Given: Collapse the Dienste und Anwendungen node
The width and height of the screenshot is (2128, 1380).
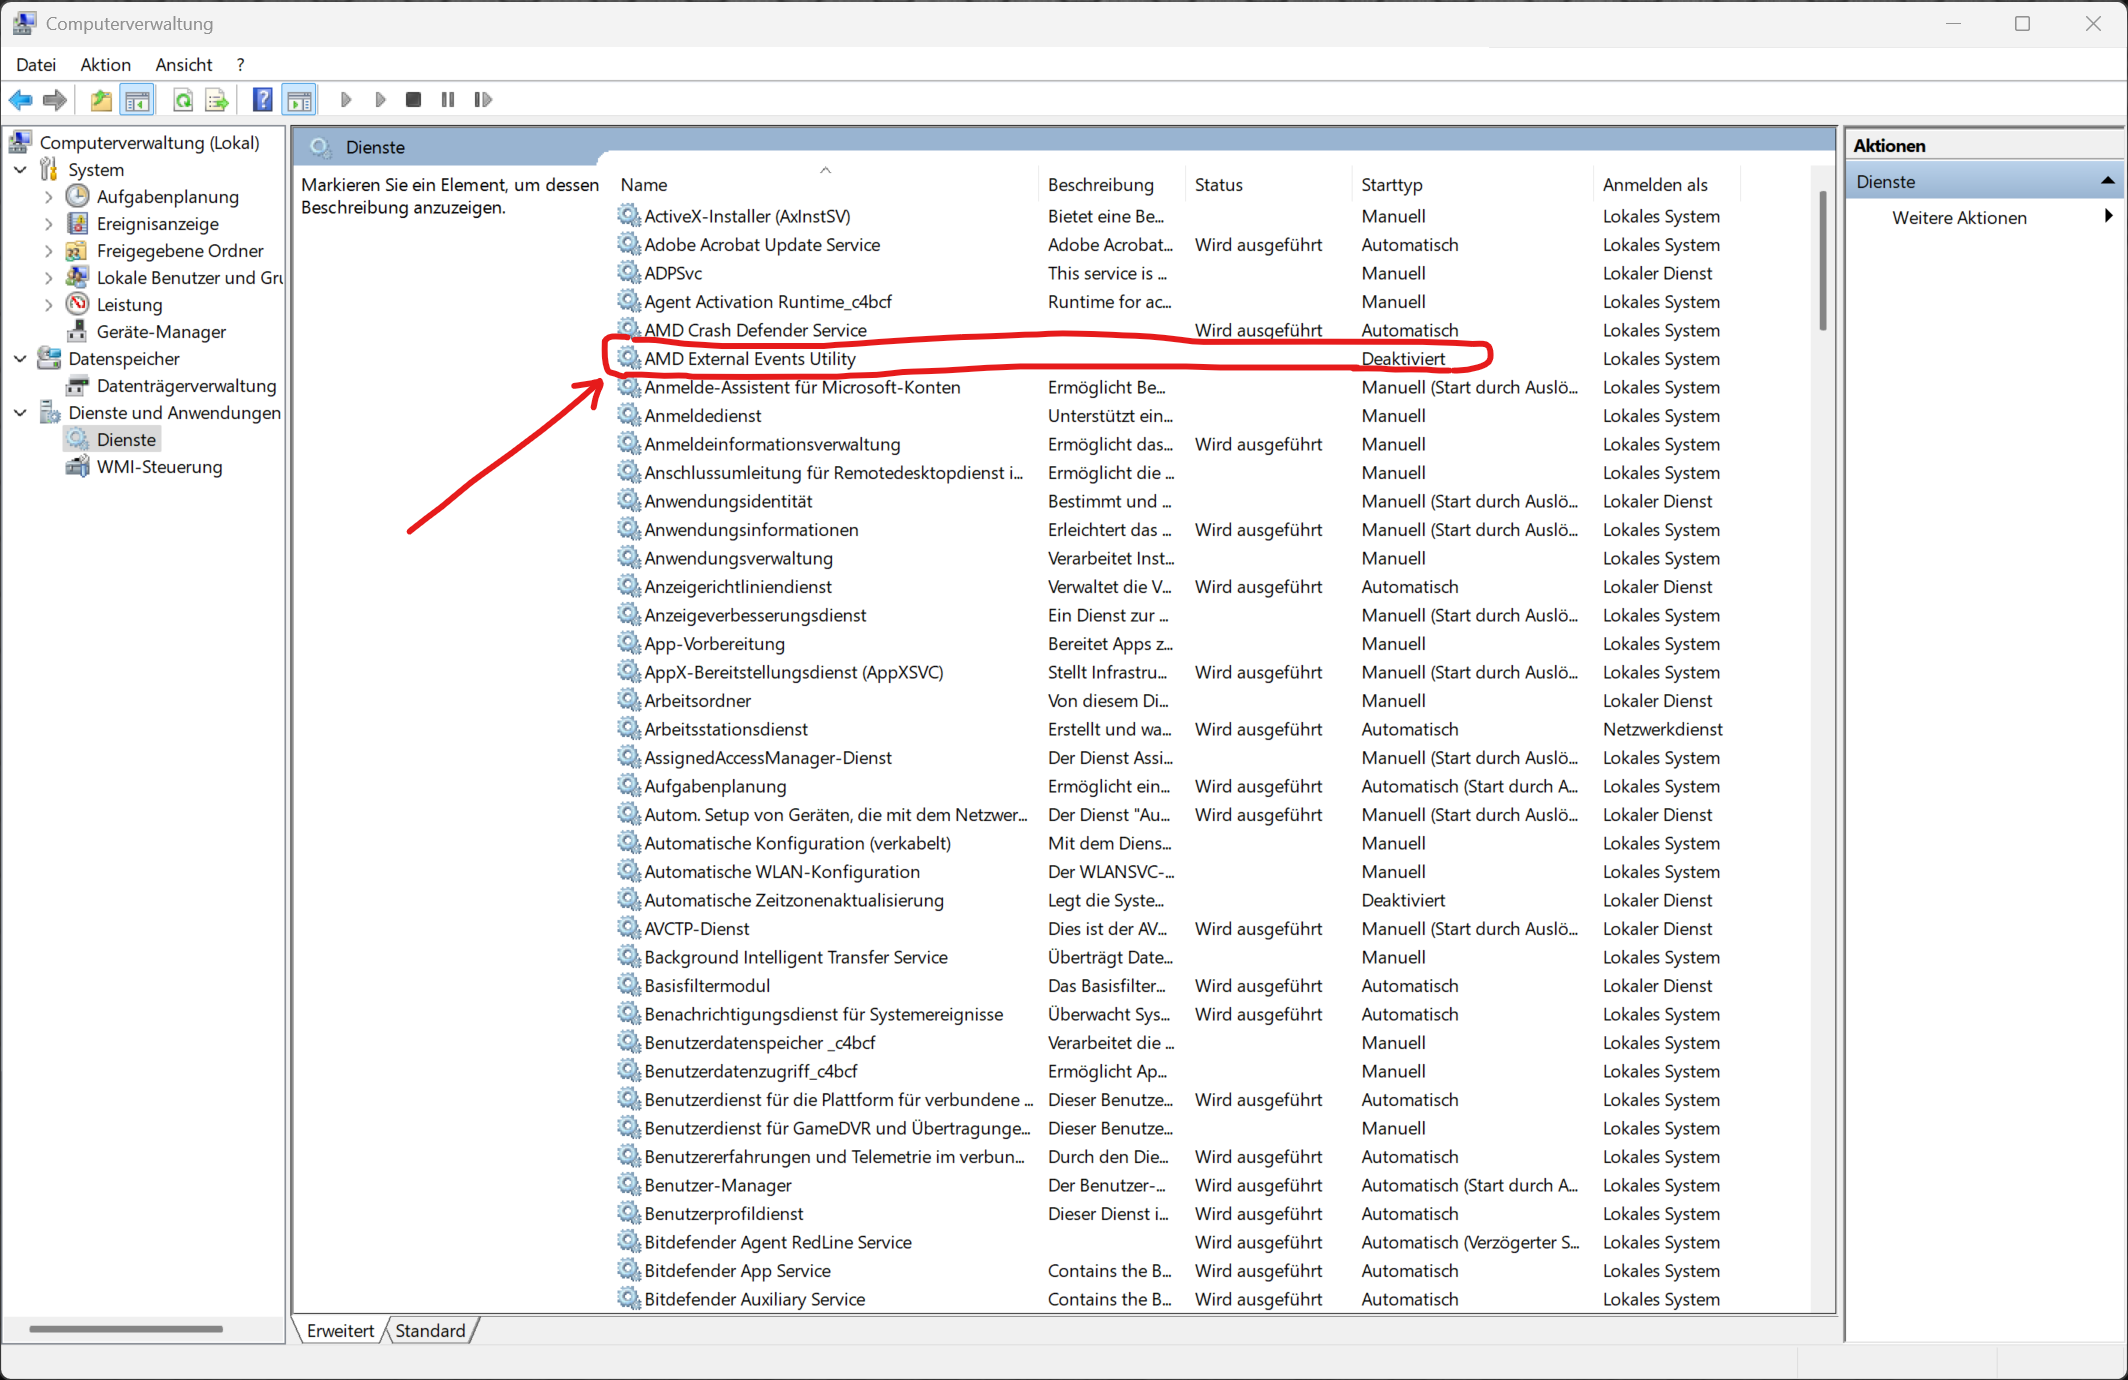Looking at the screenshot, I should 20,413.
